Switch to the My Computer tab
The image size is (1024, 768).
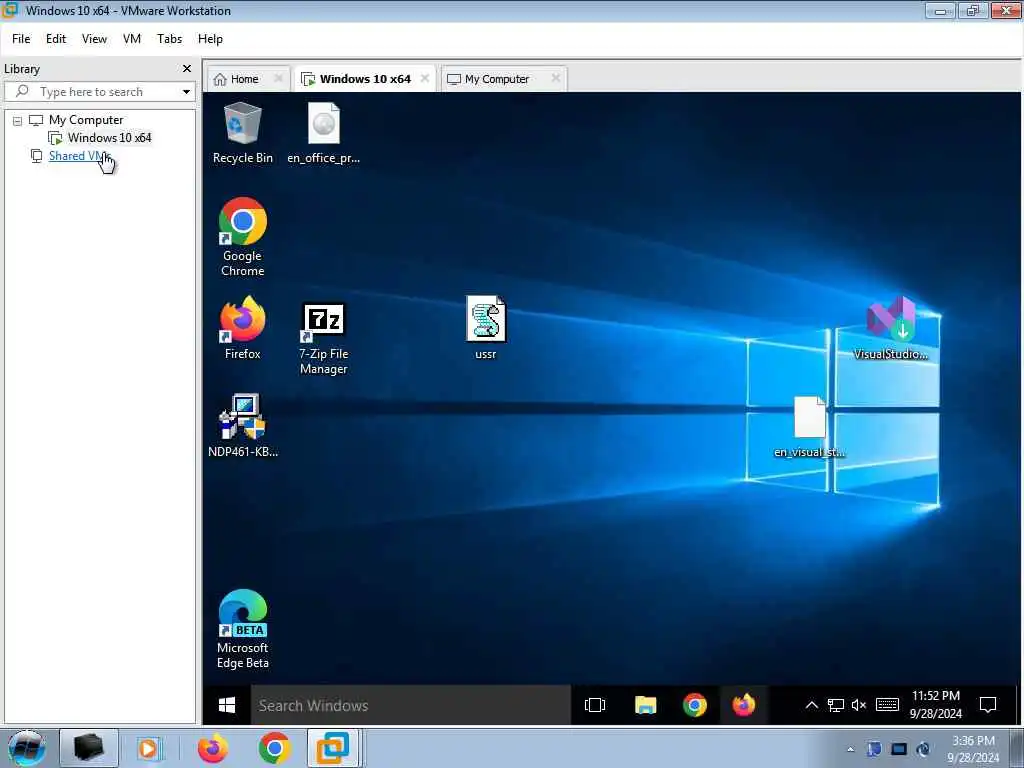coord(497,79)
